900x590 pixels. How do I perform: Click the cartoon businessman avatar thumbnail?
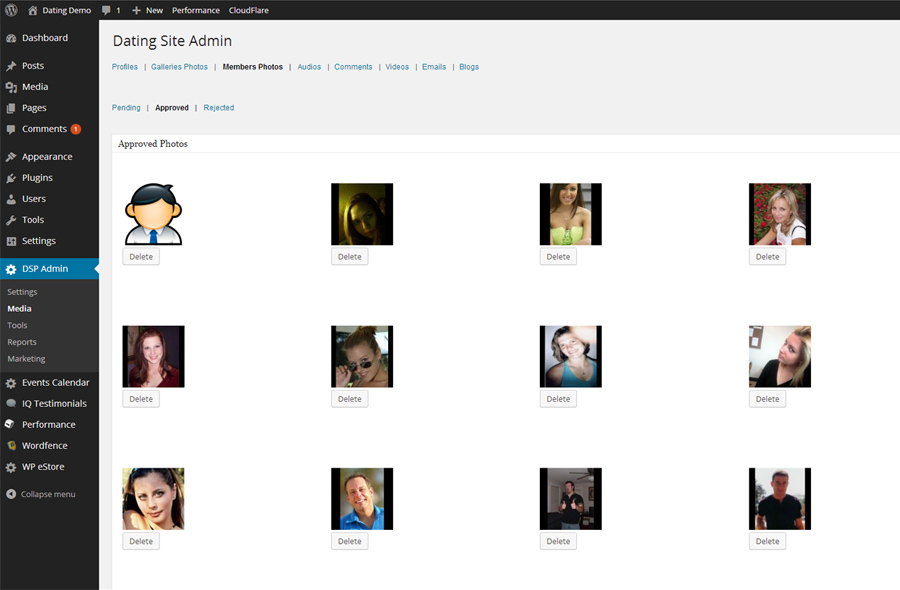[x=153, y=214]
